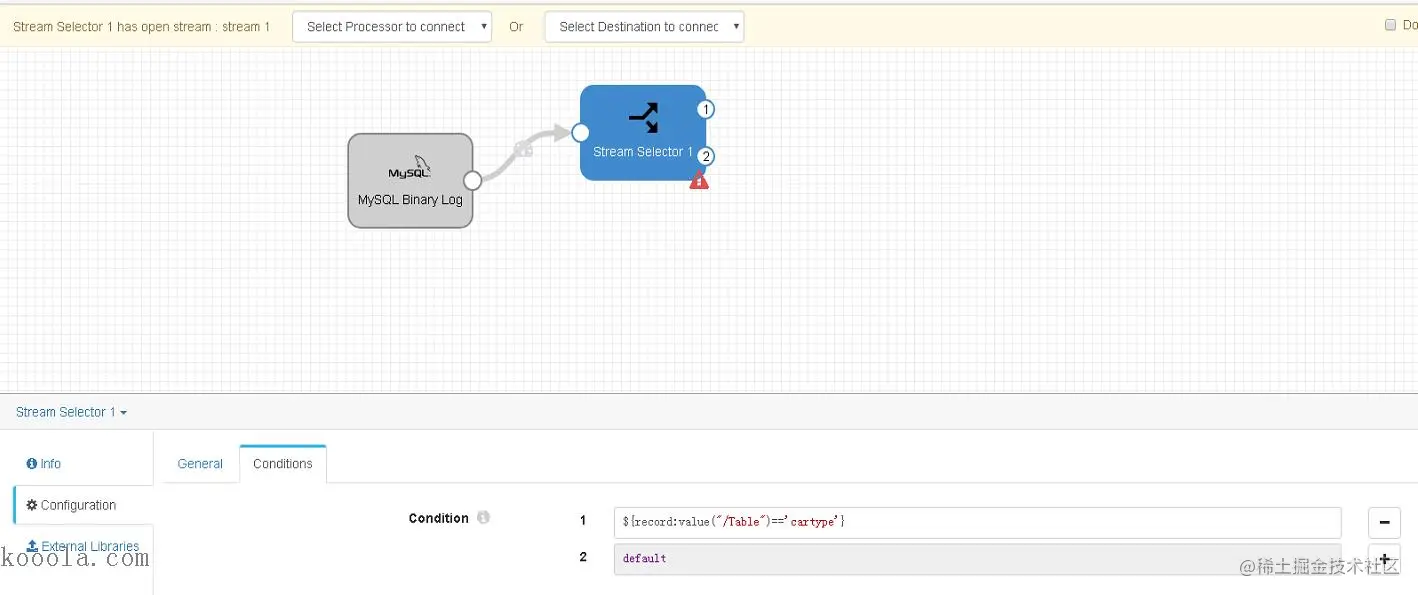Switch to the General tab
Screen dimensions: 1418x595
(200, 464)
